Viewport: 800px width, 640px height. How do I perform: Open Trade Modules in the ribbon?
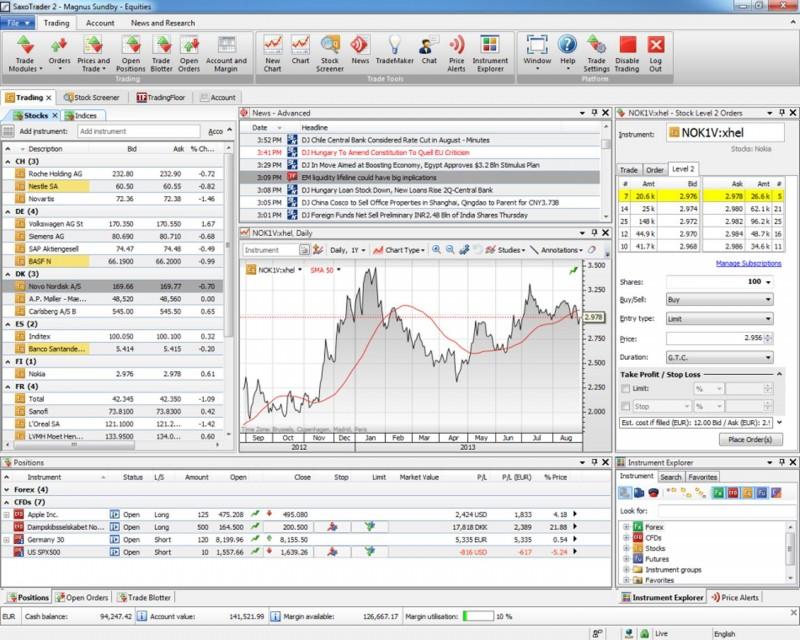24,54
